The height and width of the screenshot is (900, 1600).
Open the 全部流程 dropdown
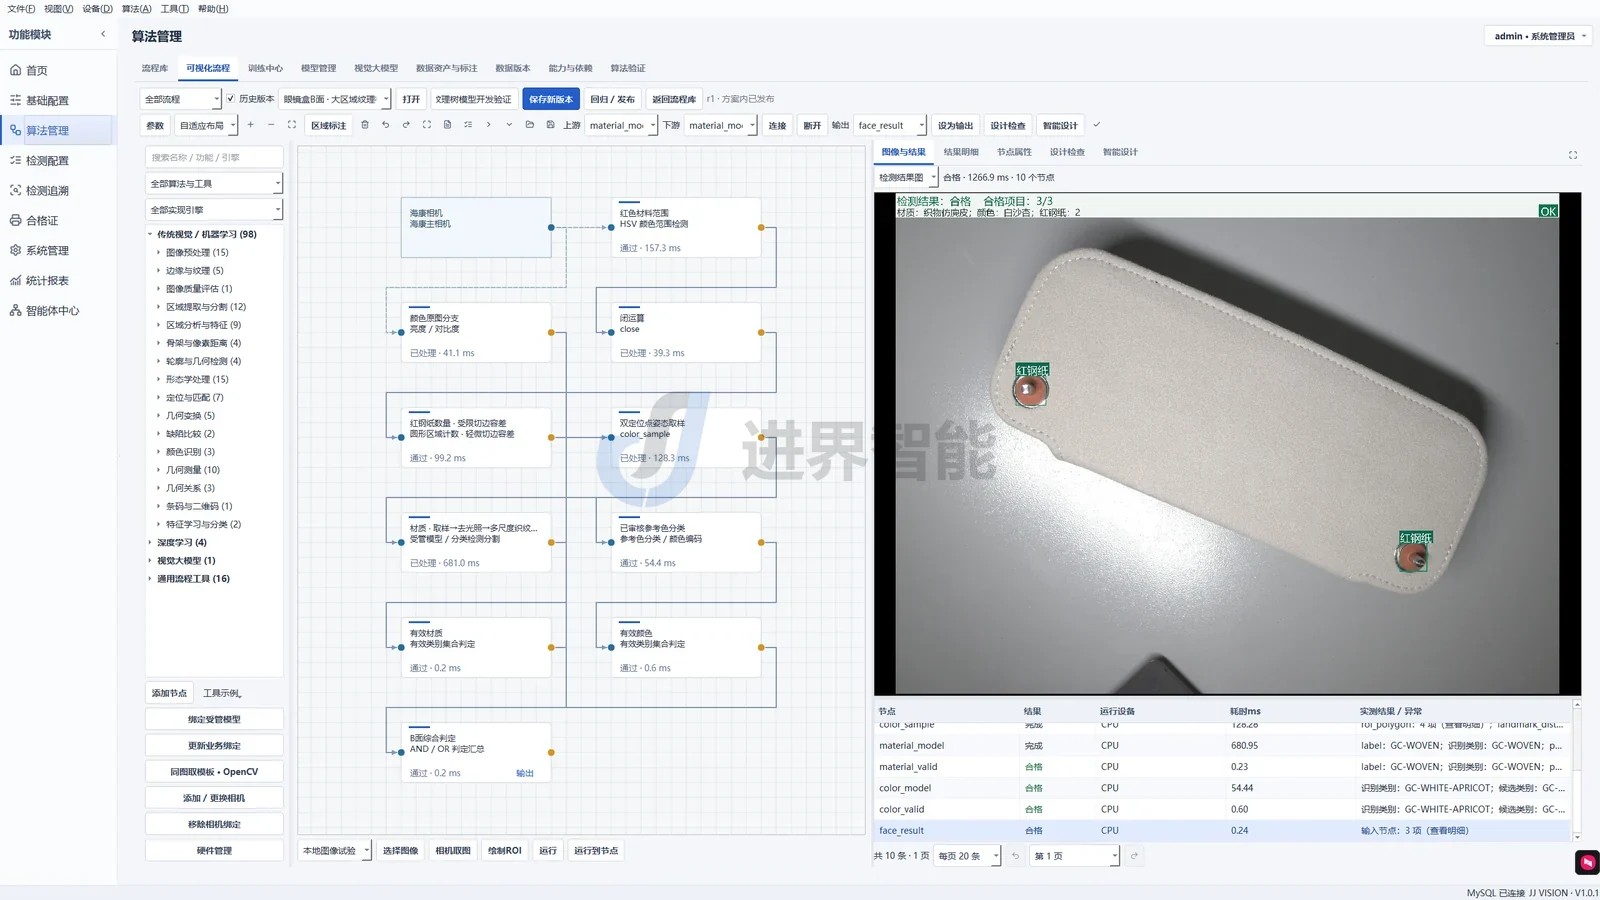(x=181, y=99)
